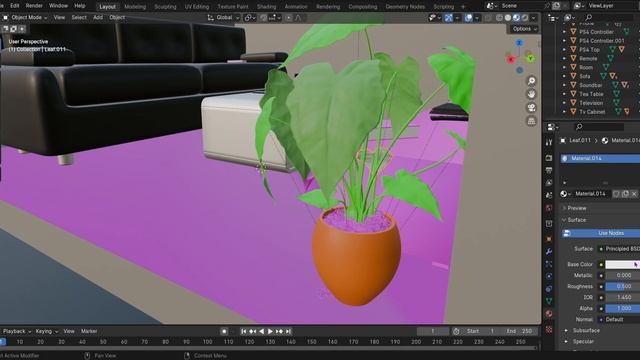Click the Z axis on navigation gizmo
Viewport: 640px width, 360px height.
(x=519, y=43)
